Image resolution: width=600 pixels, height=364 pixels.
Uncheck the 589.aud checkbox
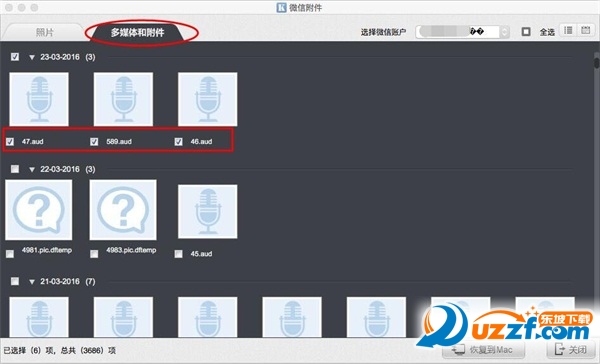94,142
